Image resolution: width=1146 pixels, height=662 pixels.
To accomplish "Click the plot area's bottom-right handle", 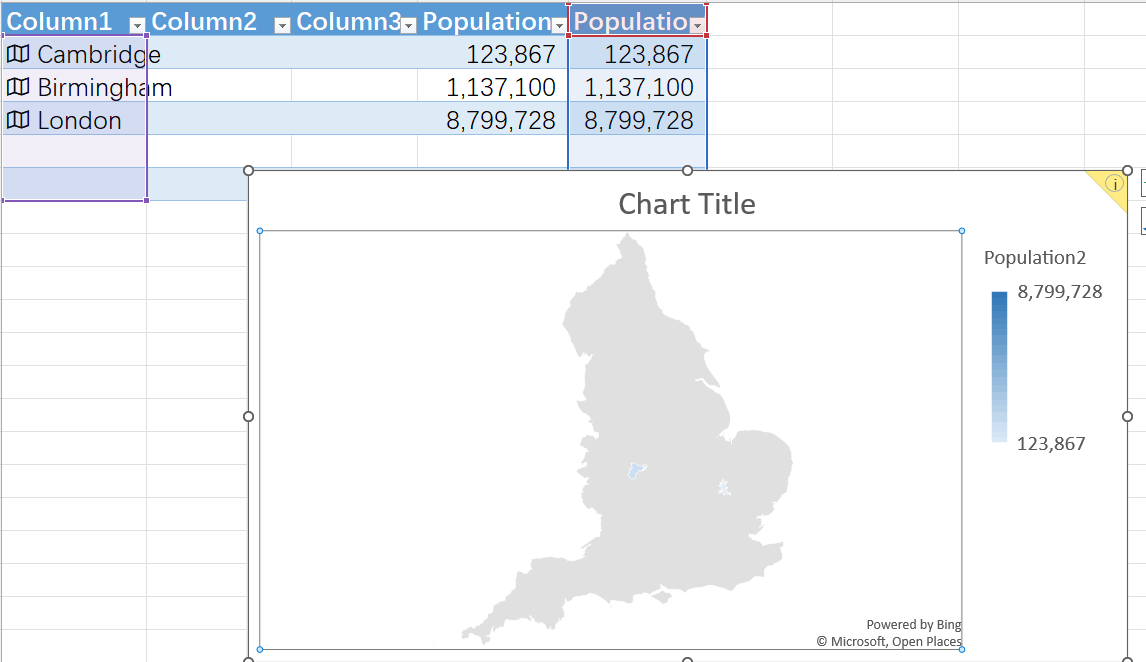I will point(962,649).
